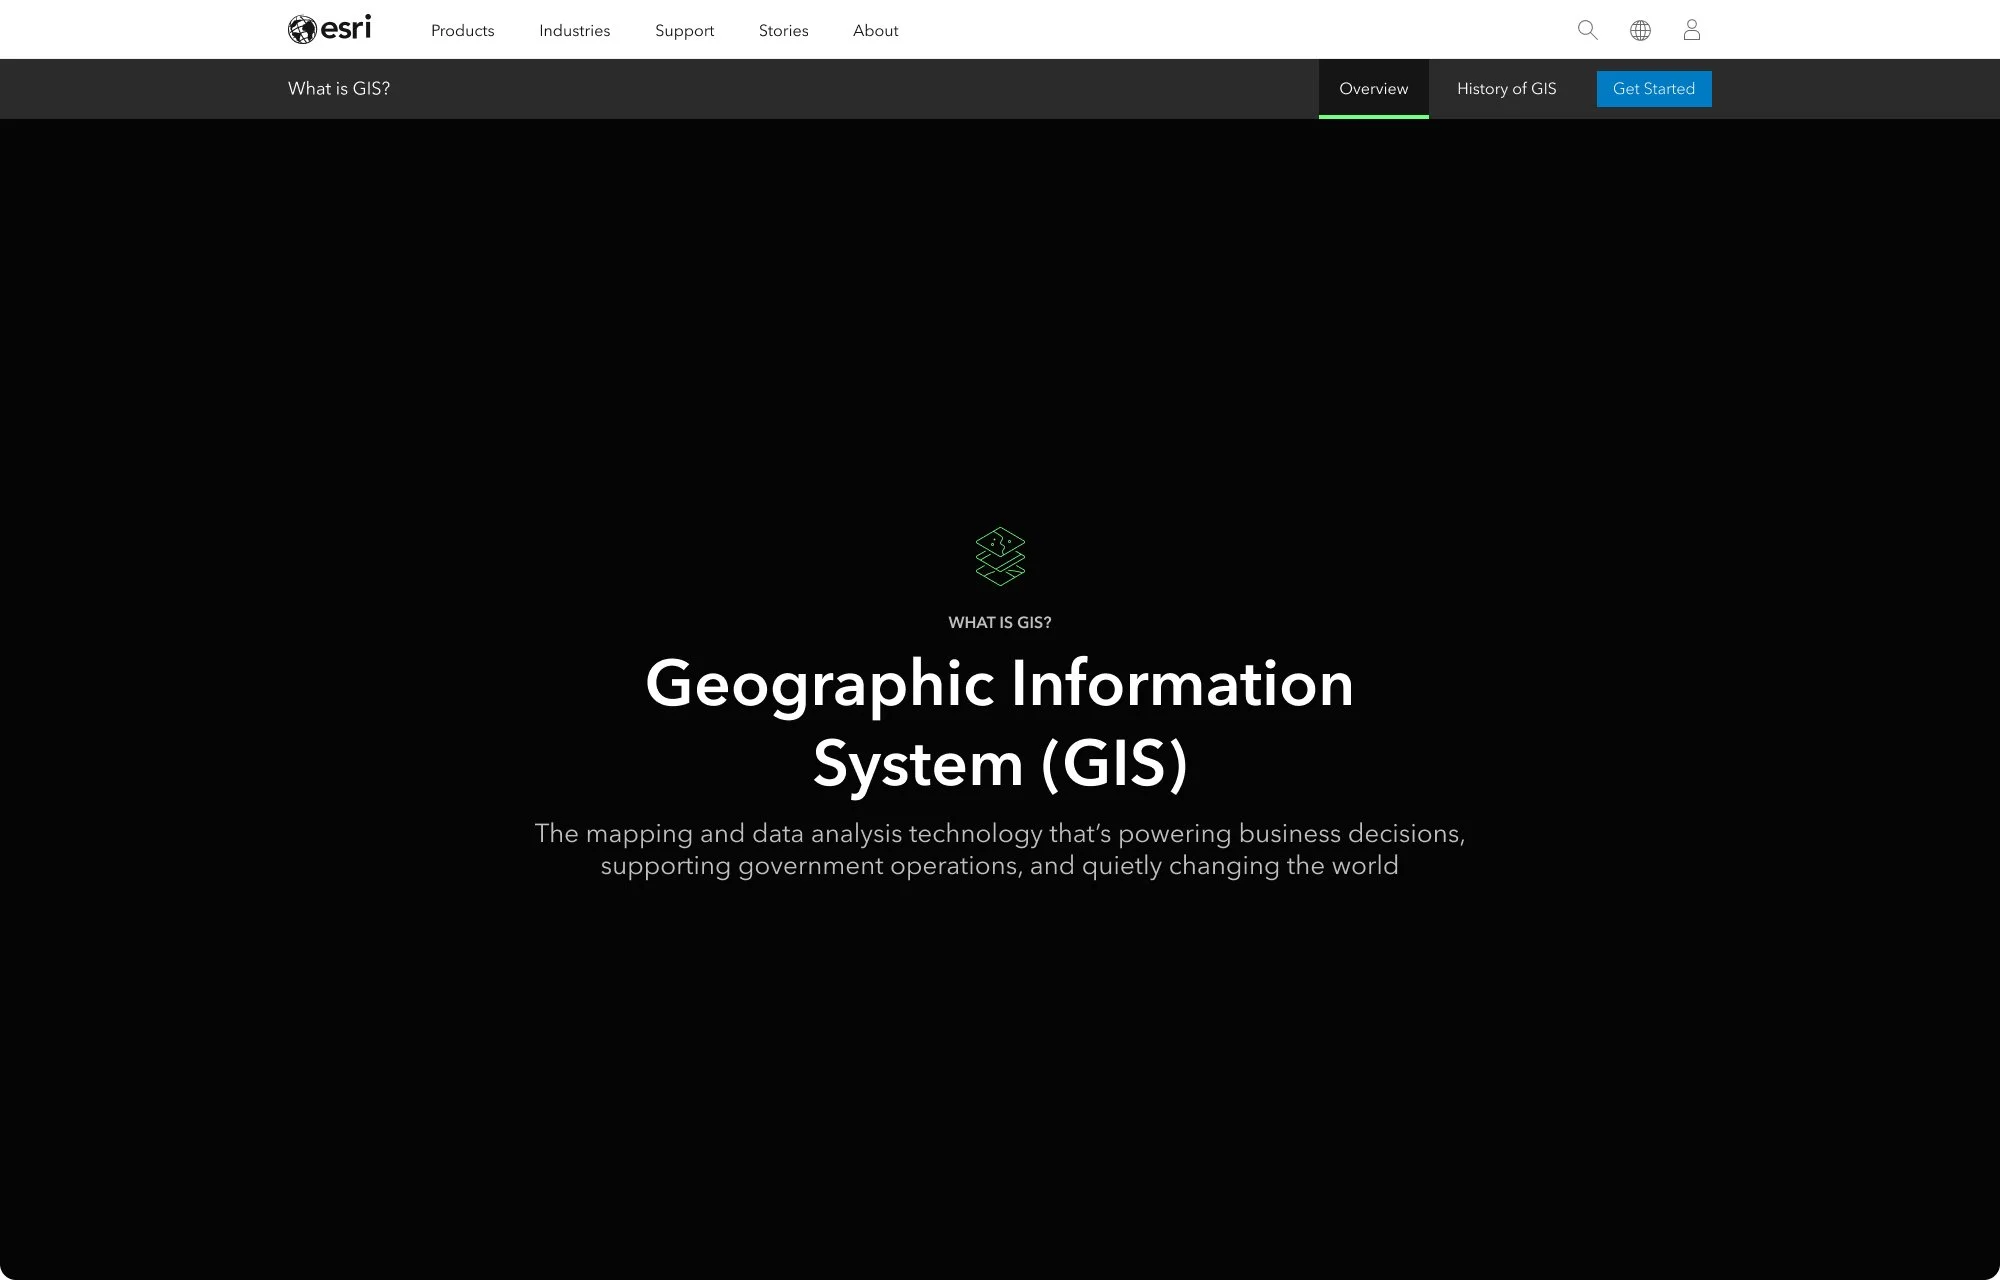Open the search icon

click(x=1587, y=30)
